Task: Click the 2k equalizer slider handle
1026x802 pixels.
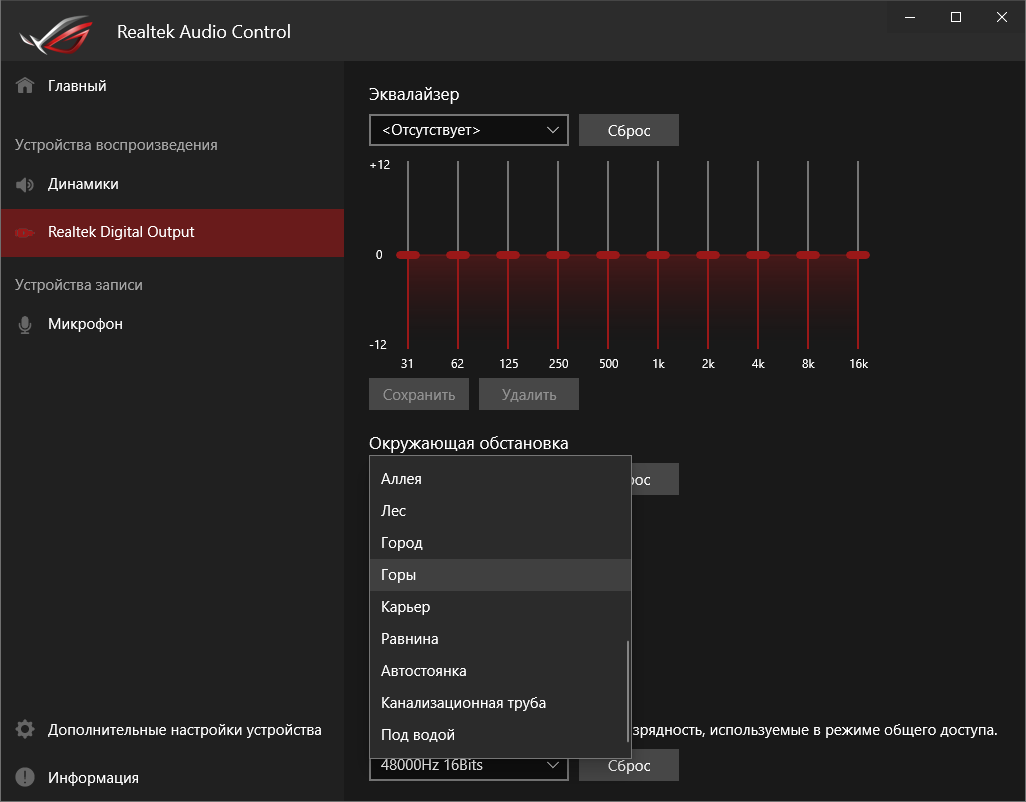Action: [x=708, y=255]
